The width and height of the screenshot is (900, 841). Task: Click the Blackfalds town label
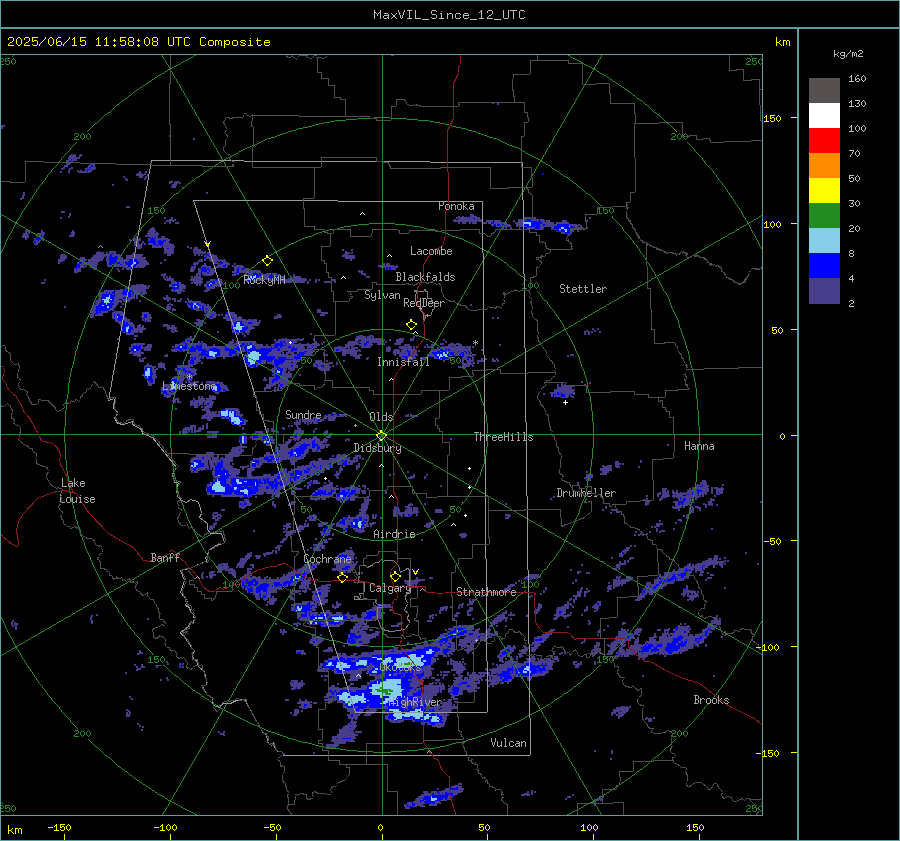425,277
